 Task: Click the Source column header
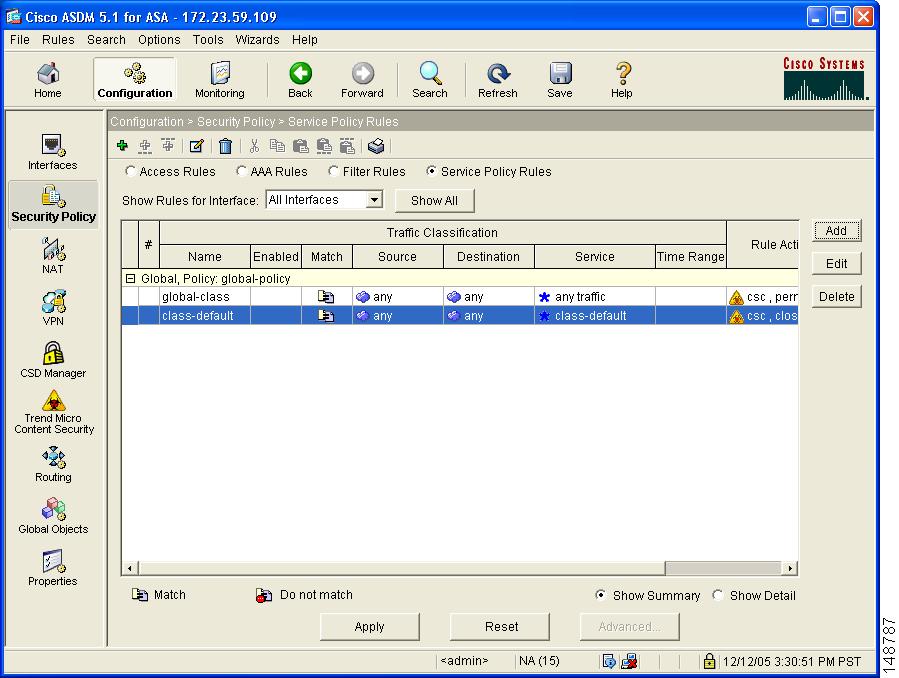click(397, 256)
